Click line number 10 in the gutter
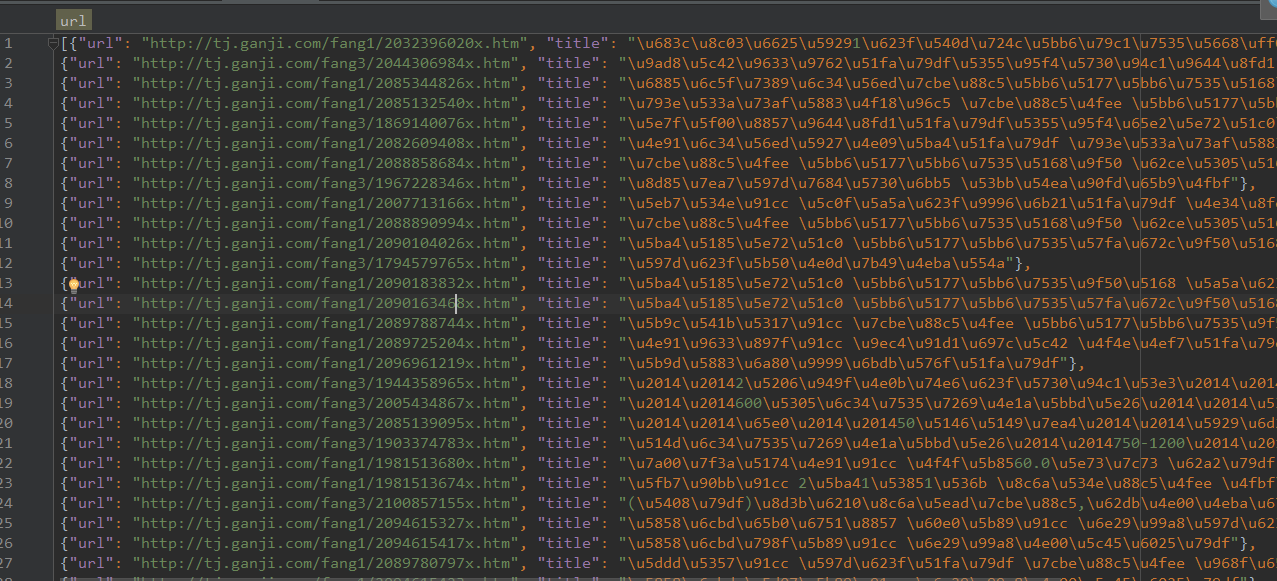Viewport: 1277px width, 581px height. (8, 223)
